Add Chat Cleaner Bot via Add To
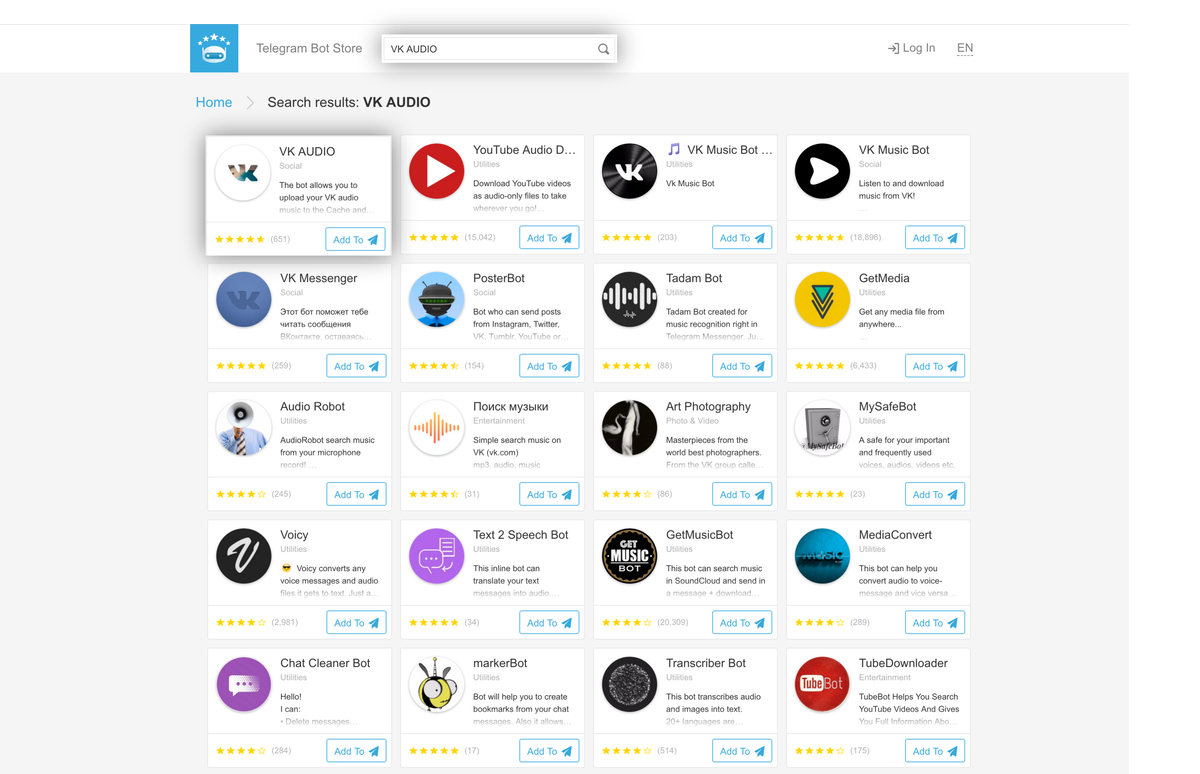This screenshot has width=1200, height=774. [356, 751]
